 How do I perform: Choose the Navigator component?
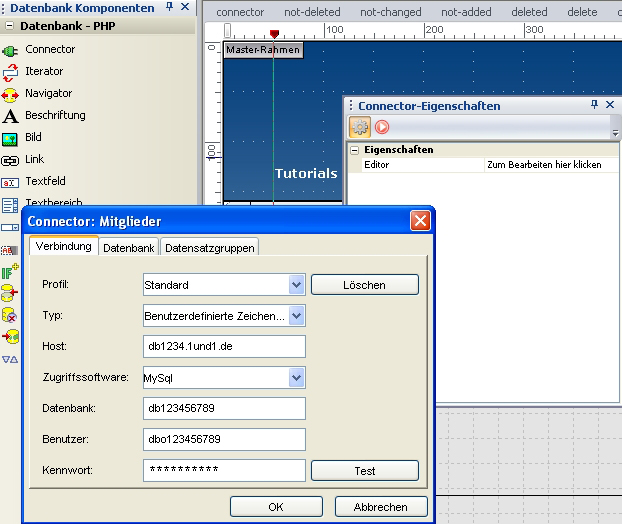[x=11, y=94]
